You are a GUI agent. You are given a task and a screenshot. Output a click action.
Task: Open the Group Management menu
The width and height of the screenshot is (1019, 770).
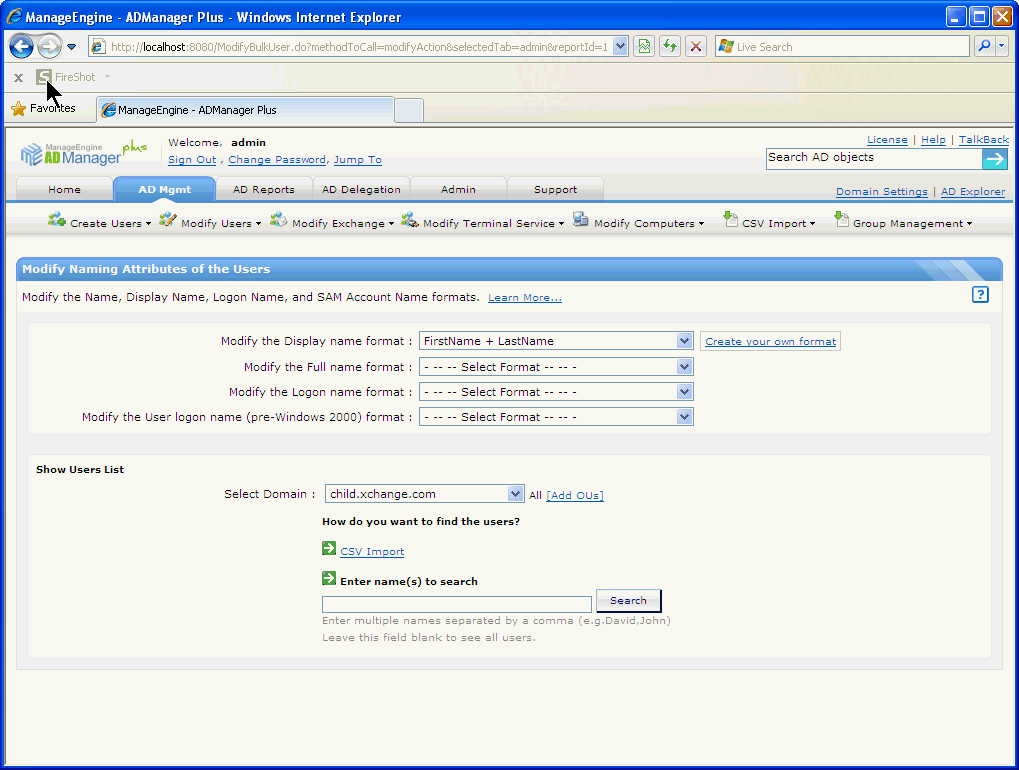point(909,223)
